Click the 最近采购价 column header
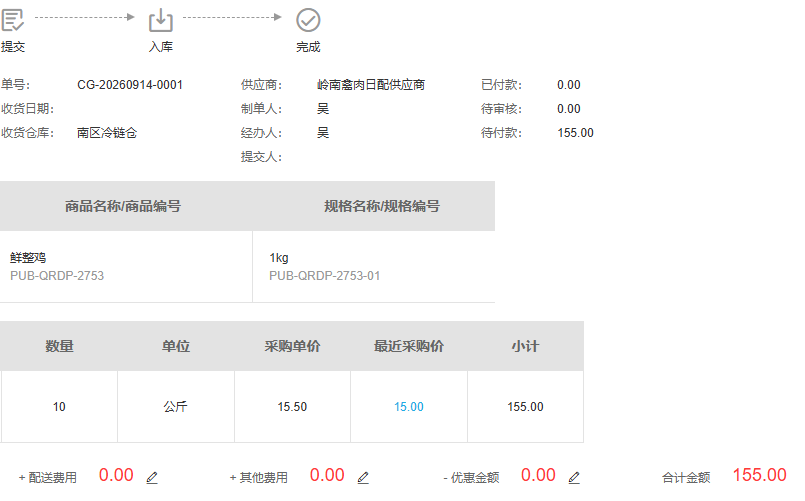Viewport: 805px width, 501px height. [409, 346]
